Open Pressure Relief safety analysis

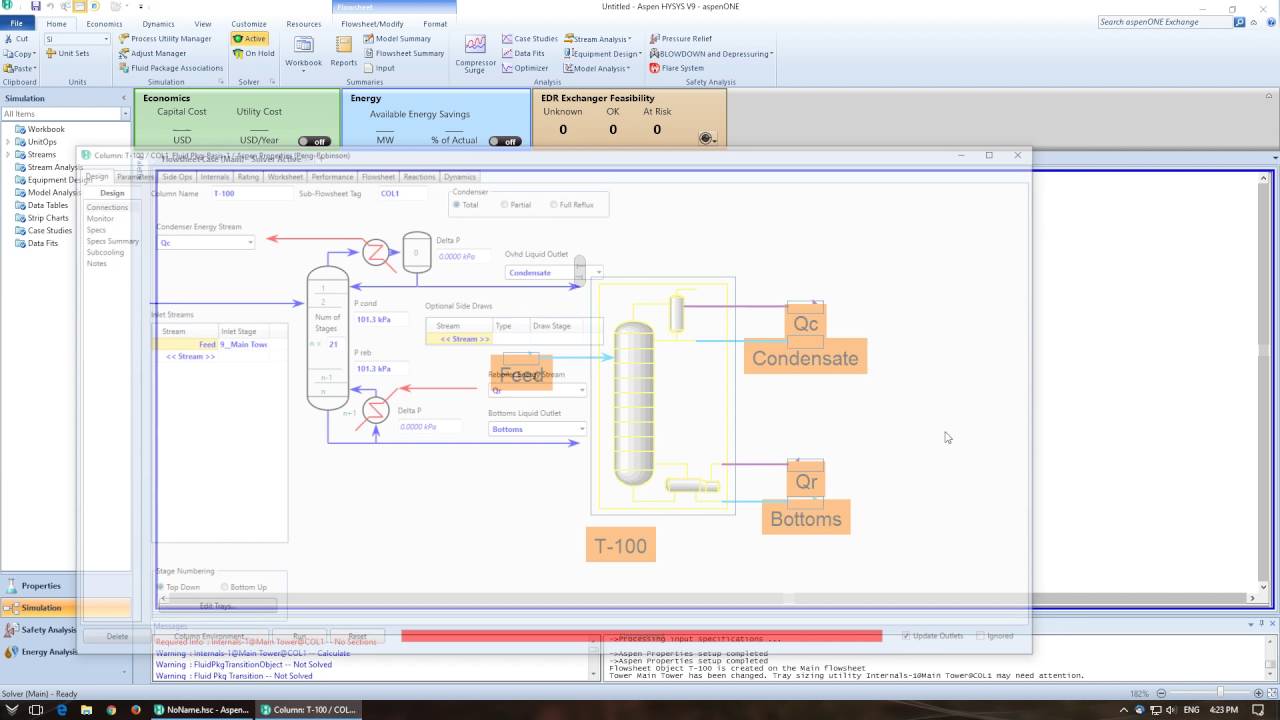680,39
